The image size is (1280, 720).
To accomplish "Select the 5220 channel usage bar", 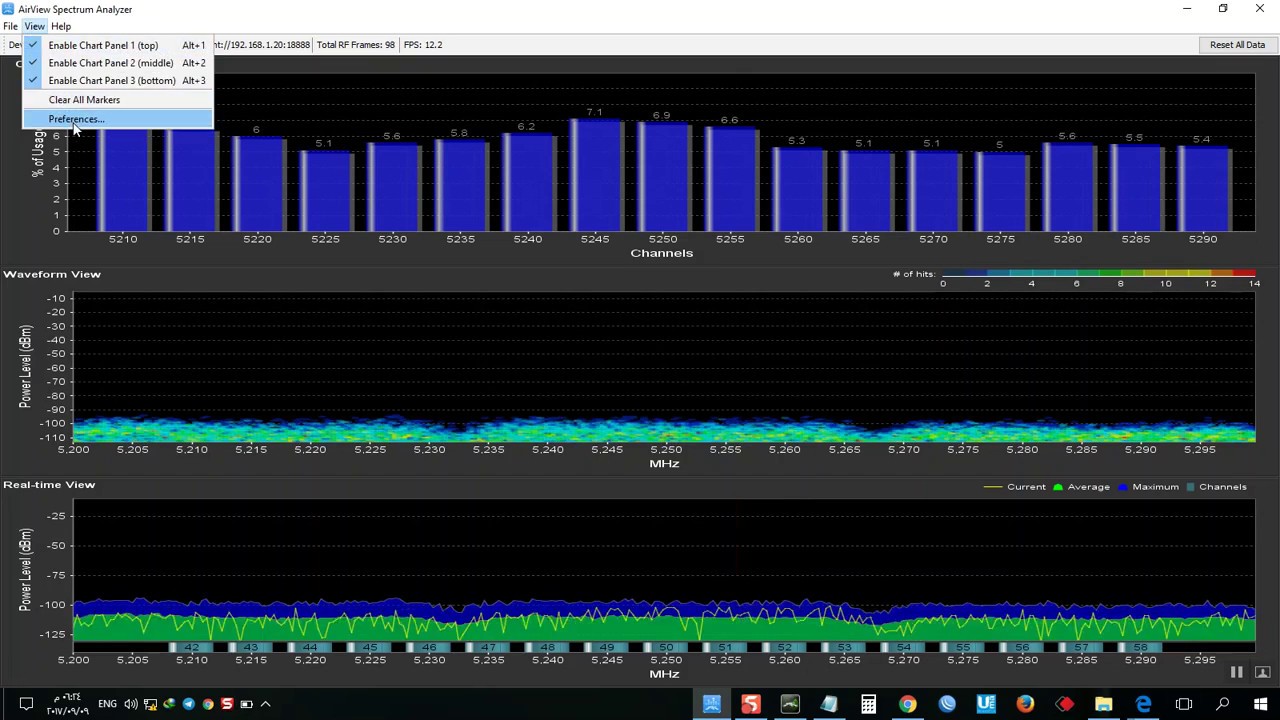I will click(257, 184).
